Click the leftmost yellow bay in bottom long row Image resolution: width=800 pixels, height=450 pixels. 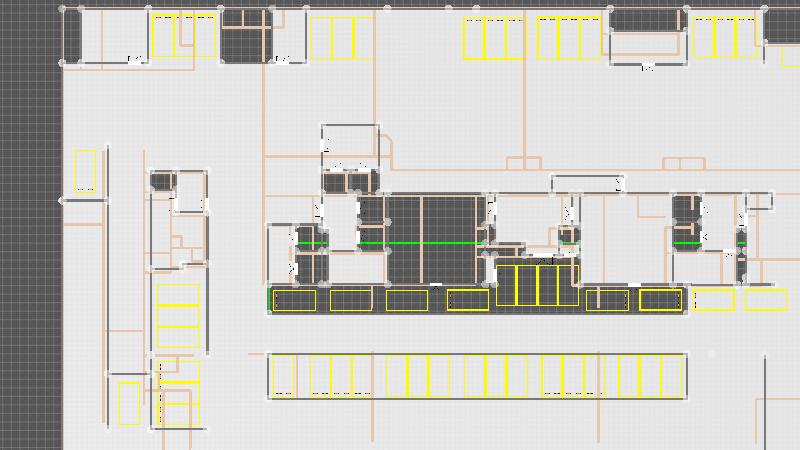pos(283,376)
